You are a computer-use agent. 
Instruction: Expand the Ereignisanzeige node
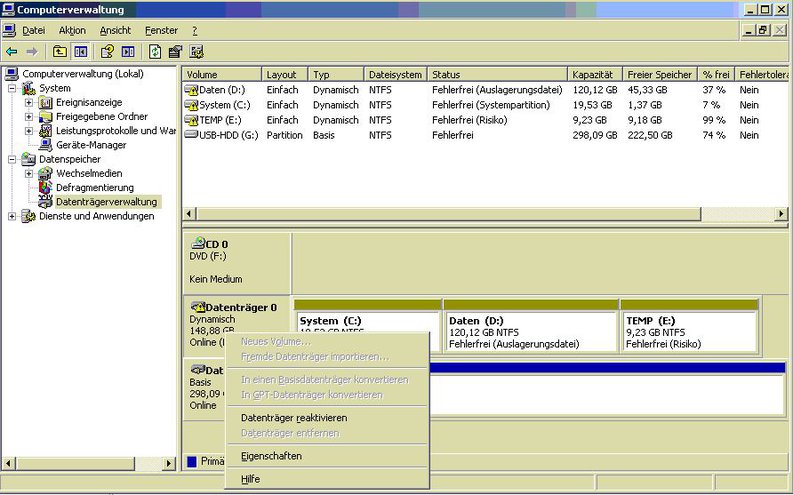29,103
